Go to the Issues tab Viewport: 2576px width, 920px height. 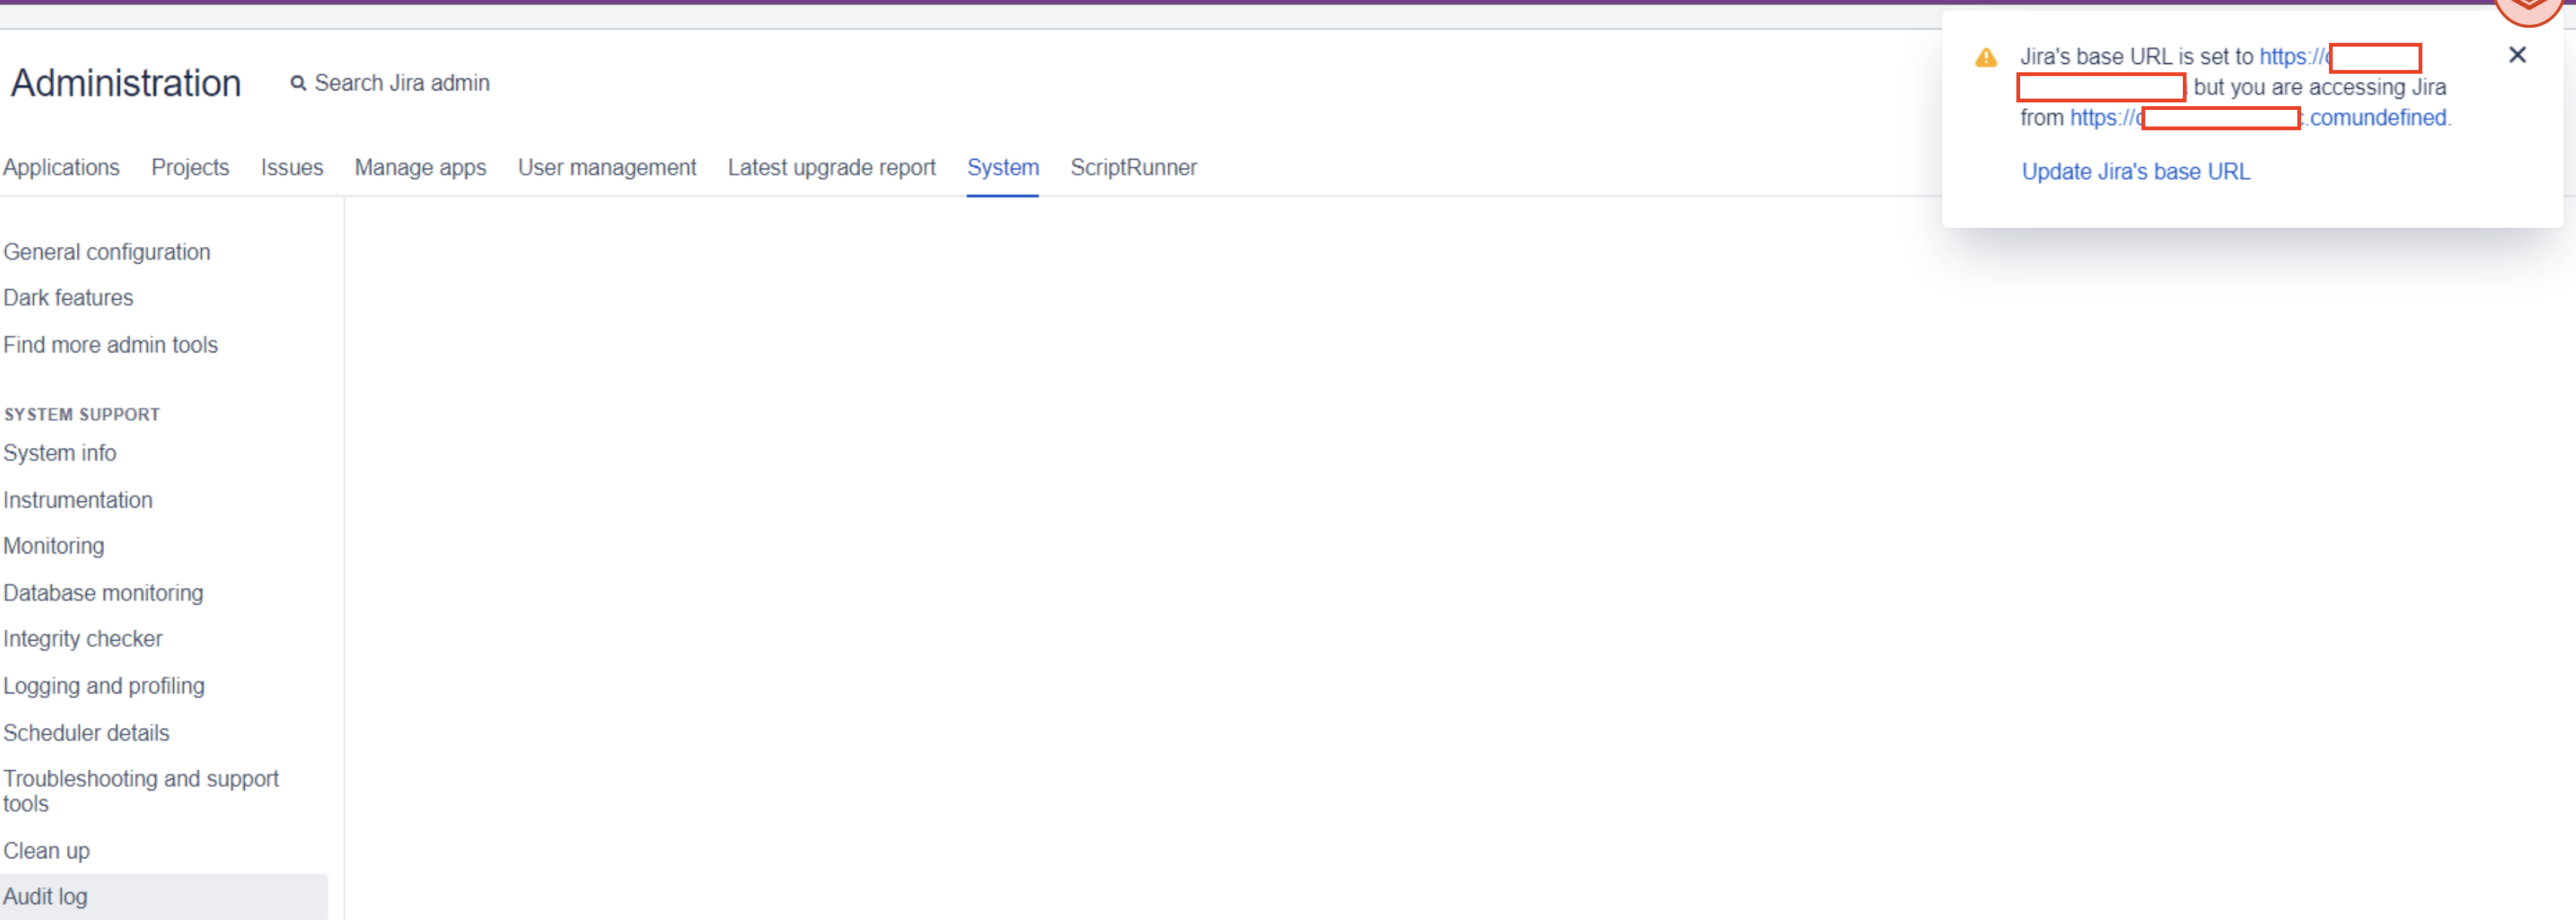click(x=292, y=167)
